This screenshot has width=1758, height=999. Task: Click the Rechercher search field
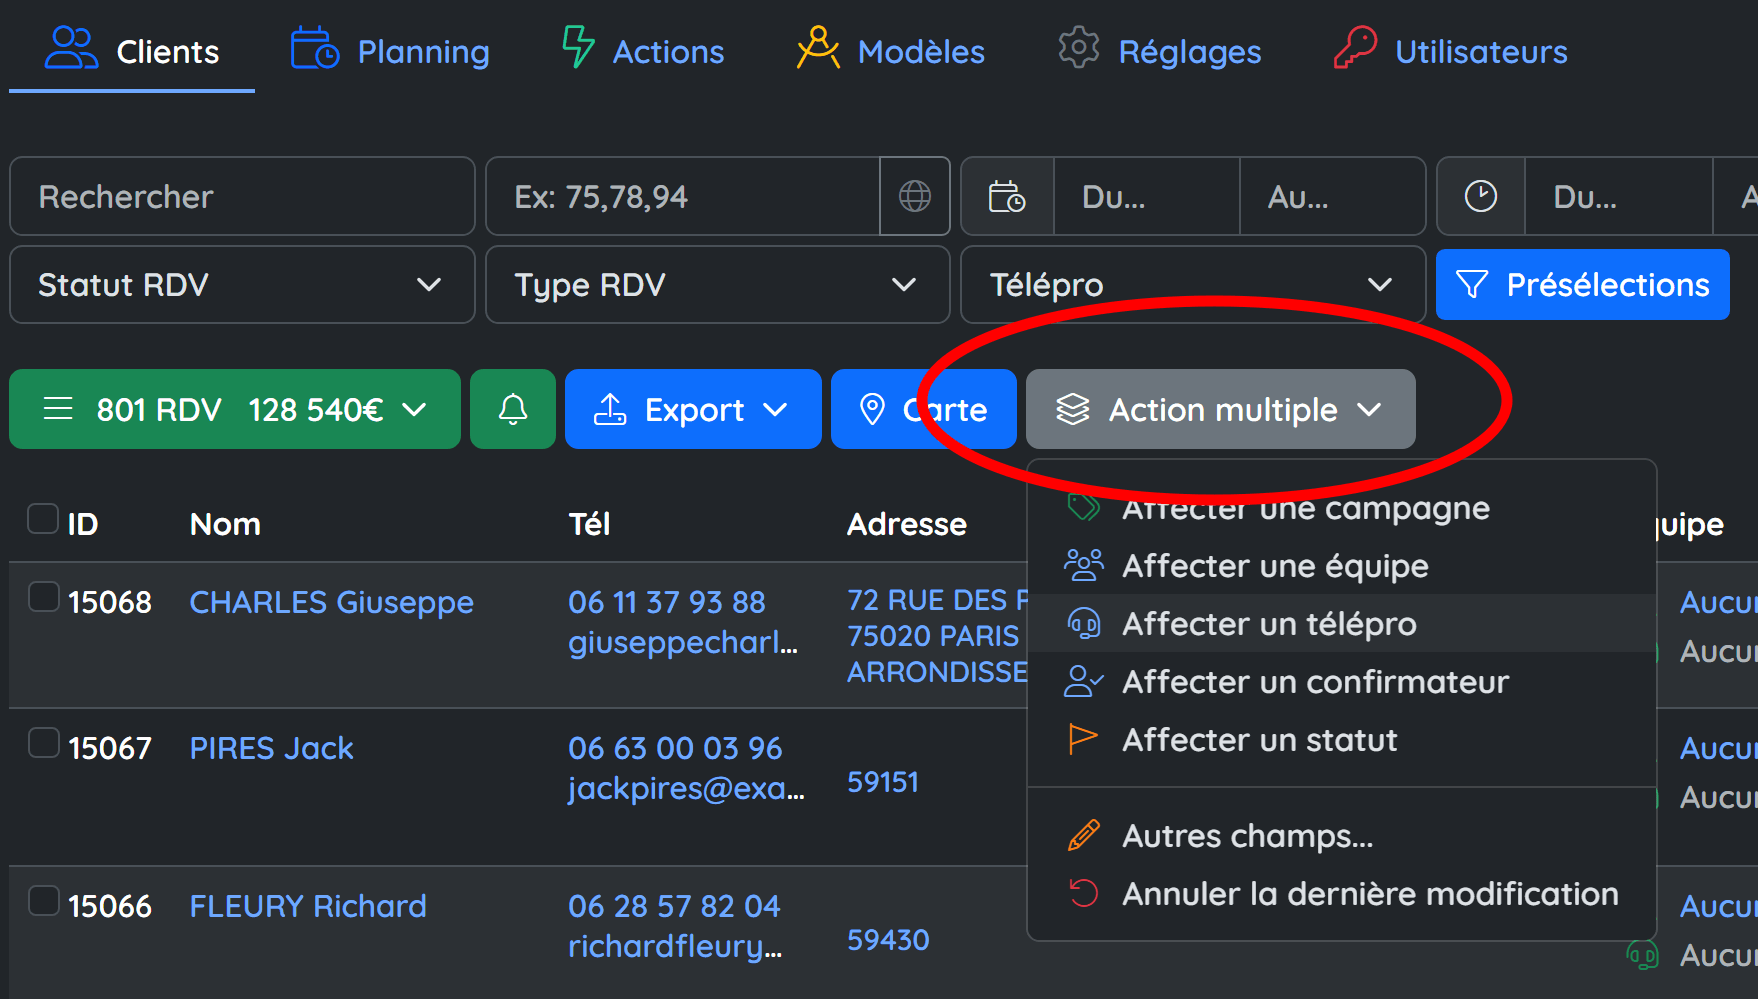pyautogui.click(x=242, y=197)
